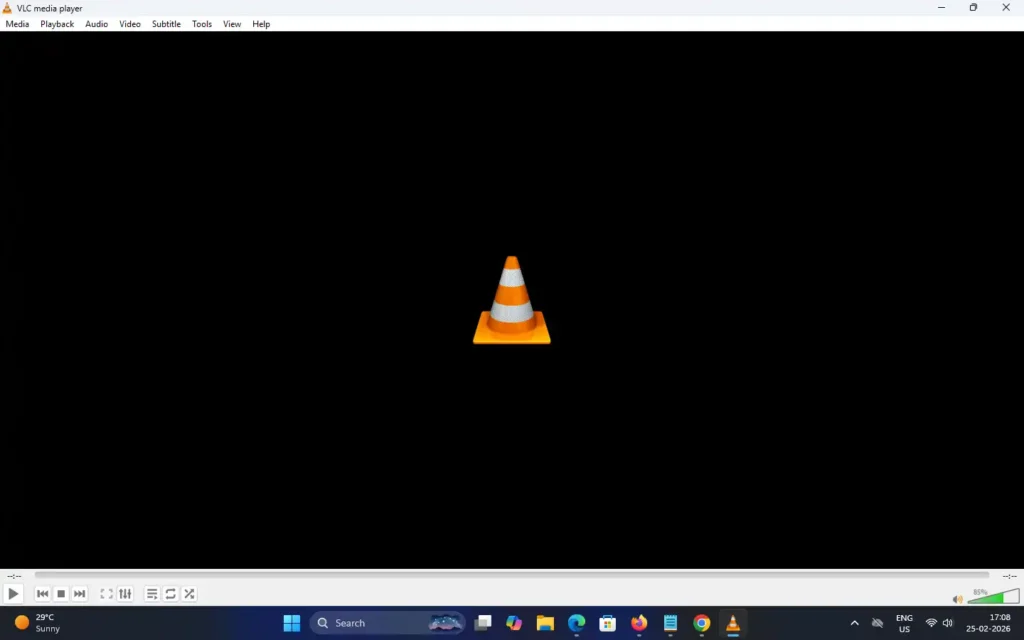Open VLC from the taskbar
This screenshot has height=640, width=1024.
pyautogui.click(x=733, y=622)
